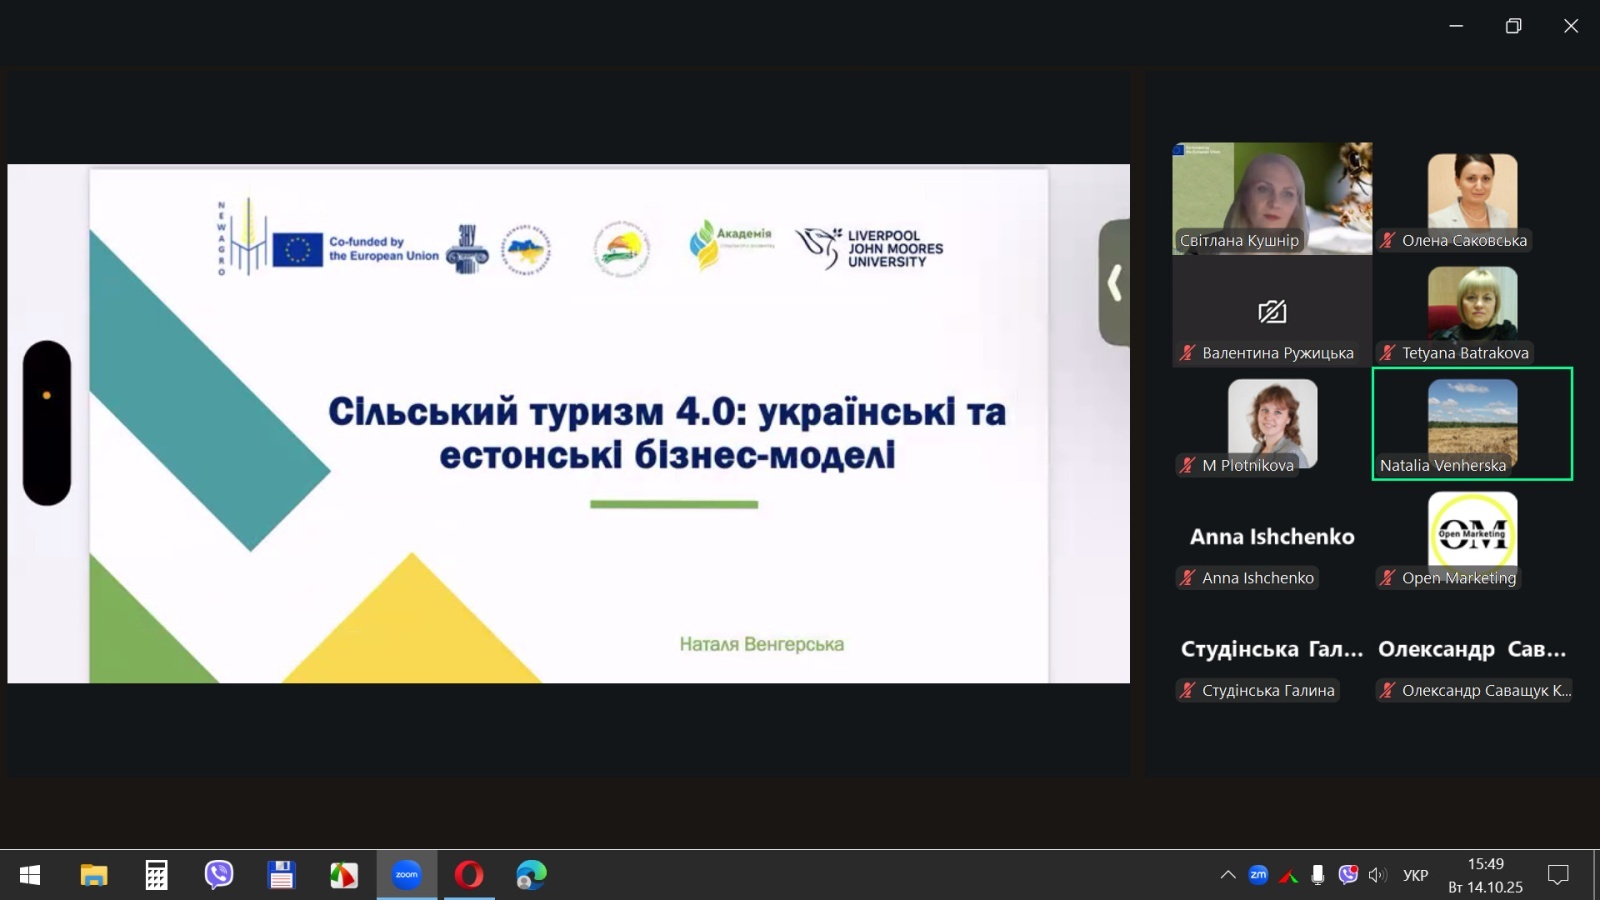Open the Calculator app in the taskbar
Viewport: 1600px width, 900px height.
pos(156,875)
